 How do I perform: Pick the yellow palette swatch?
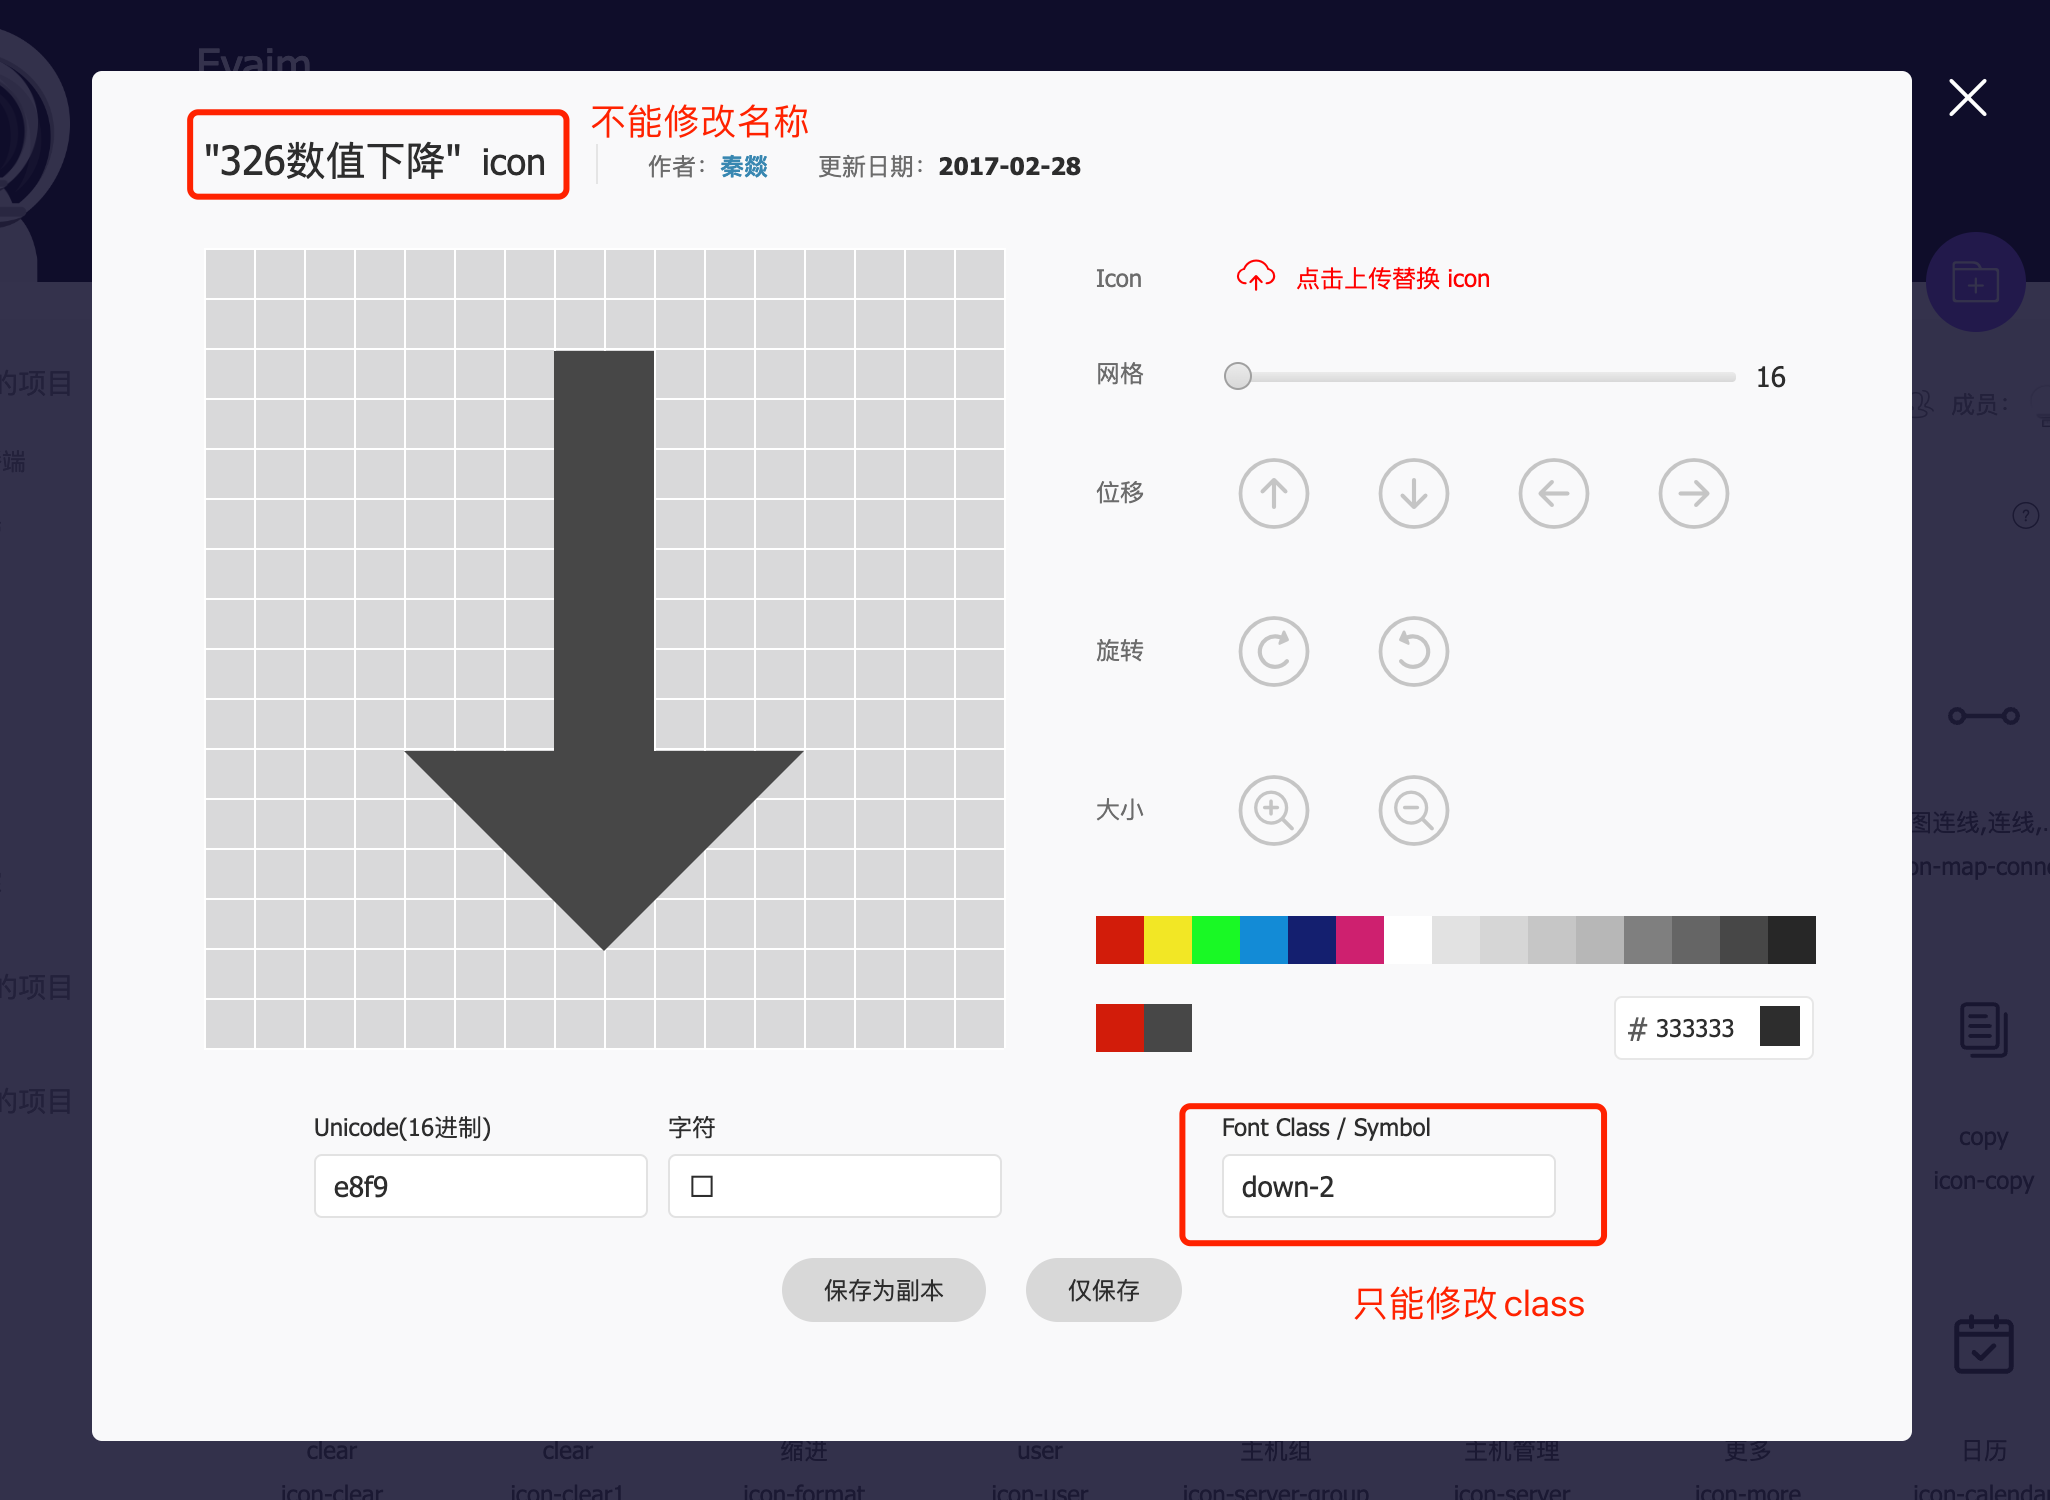pos(1168,940)
